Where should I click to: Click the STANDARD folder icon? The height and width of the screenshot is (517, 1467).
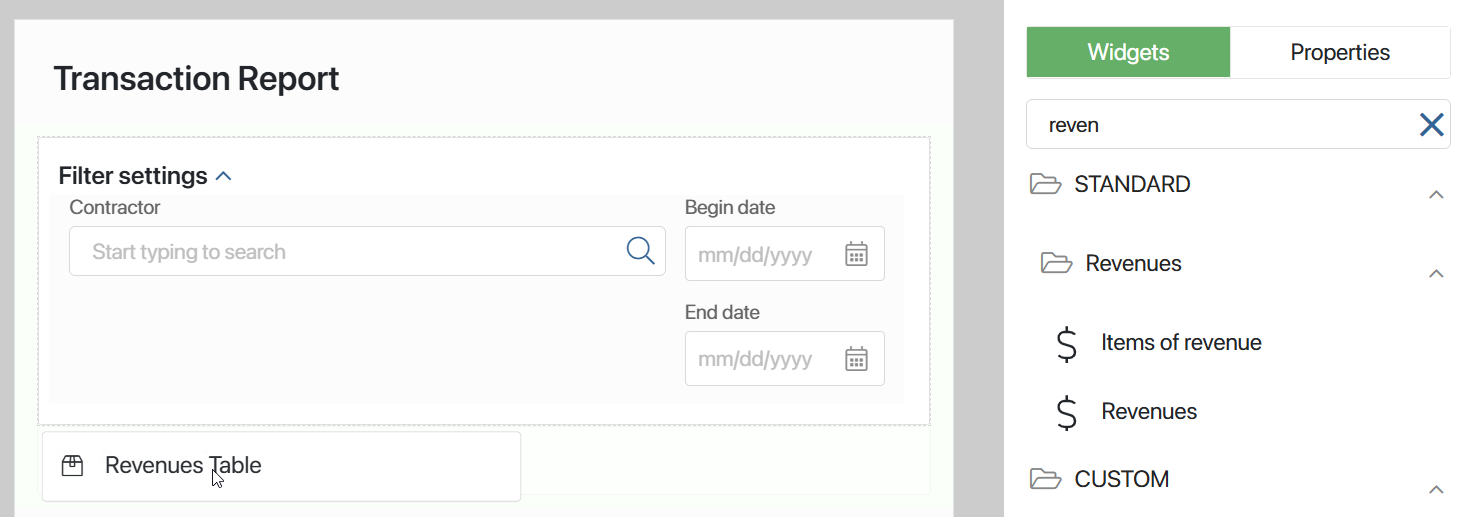[x=1045, y=184]
